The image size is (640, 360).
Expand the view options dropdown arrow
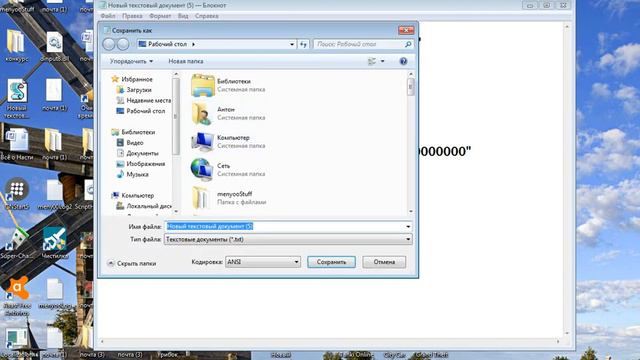tap(382, 61)
